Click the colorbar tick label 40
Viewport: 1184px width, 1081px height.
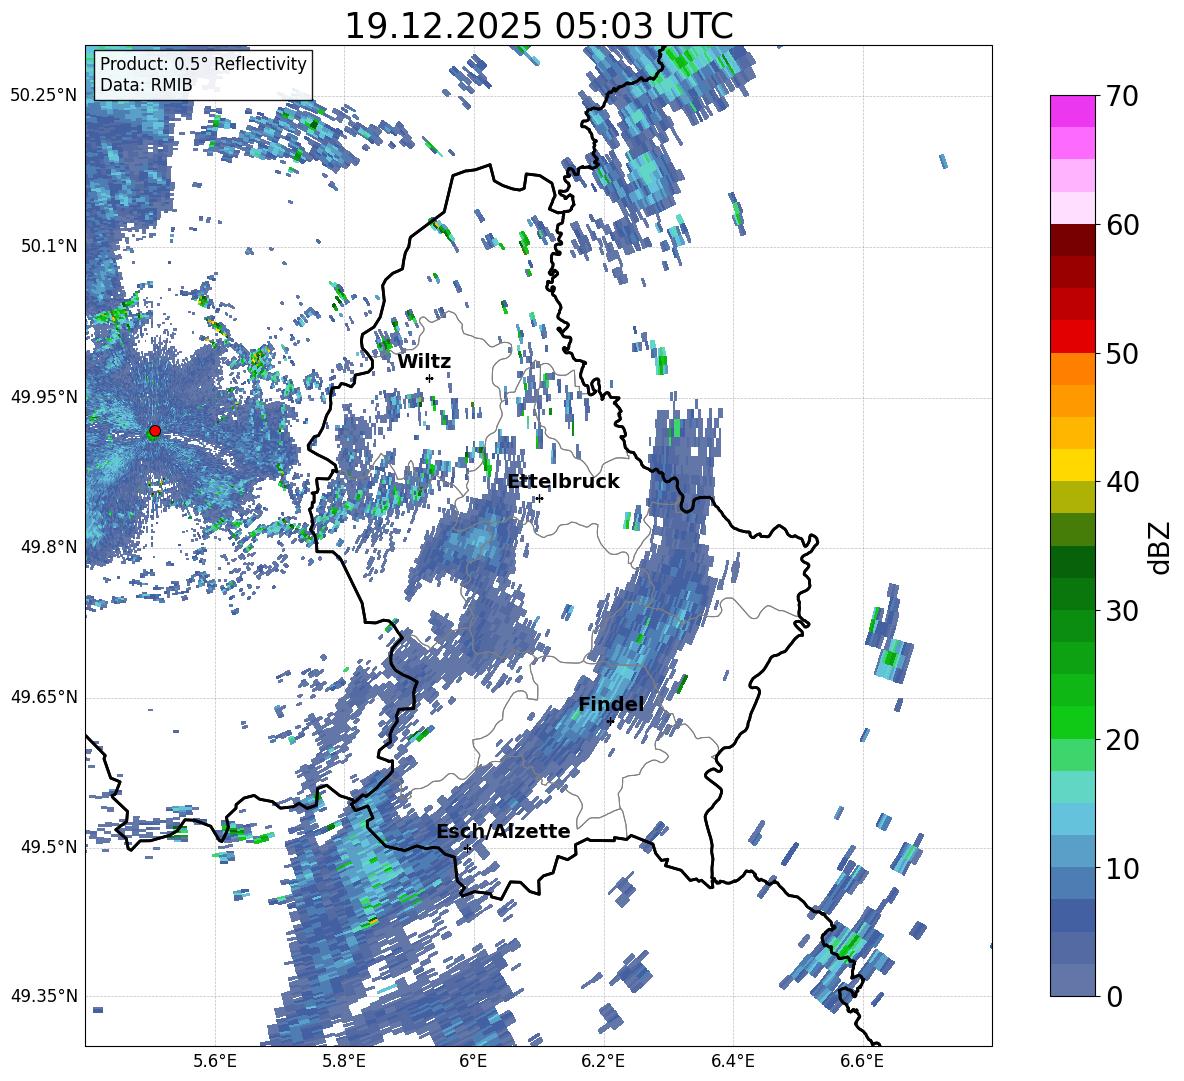pyautogui.click(x=1122, y=482)
